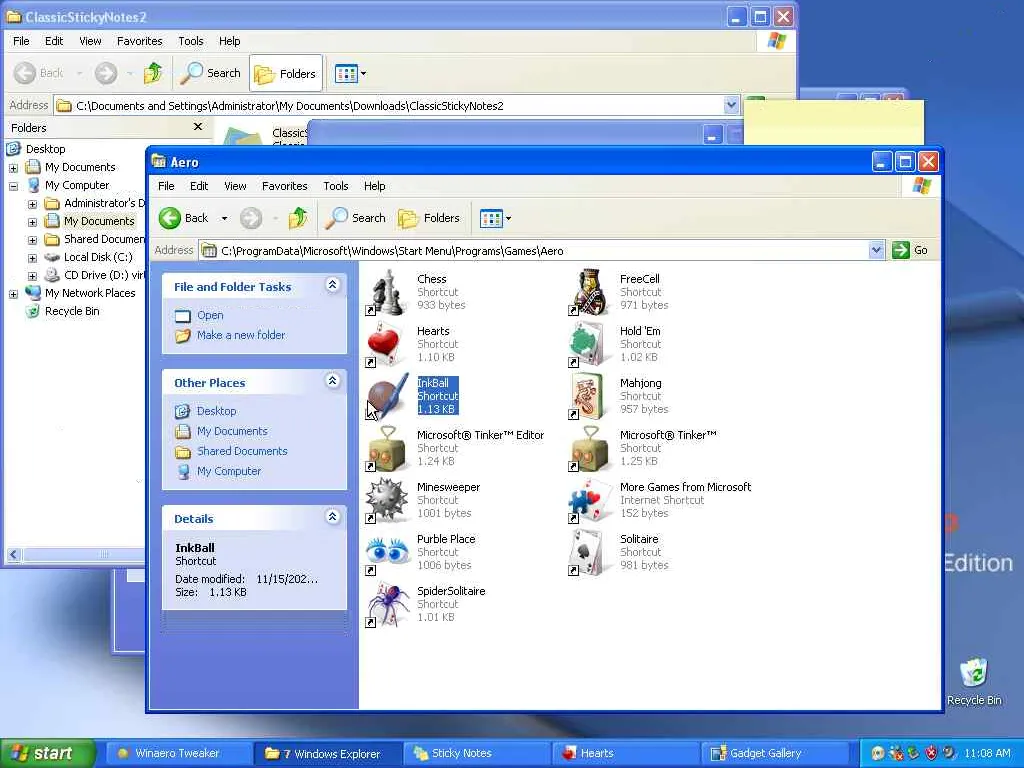Switch to Sticky Notes taskbar button

[475, 753]
